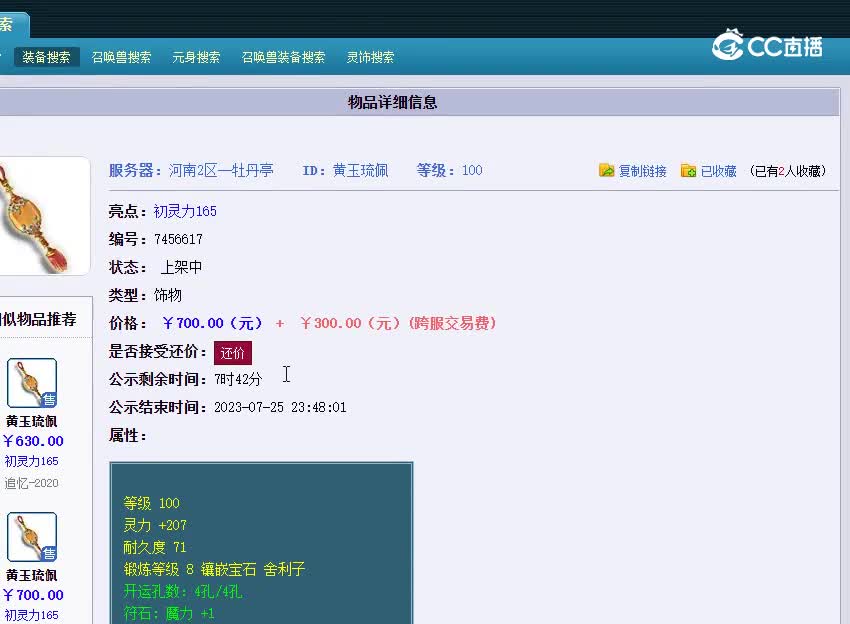Screen dimensions: 850x624
Task: Click the 已有2人收藏 count text
Action: click(x=788, y=171)
